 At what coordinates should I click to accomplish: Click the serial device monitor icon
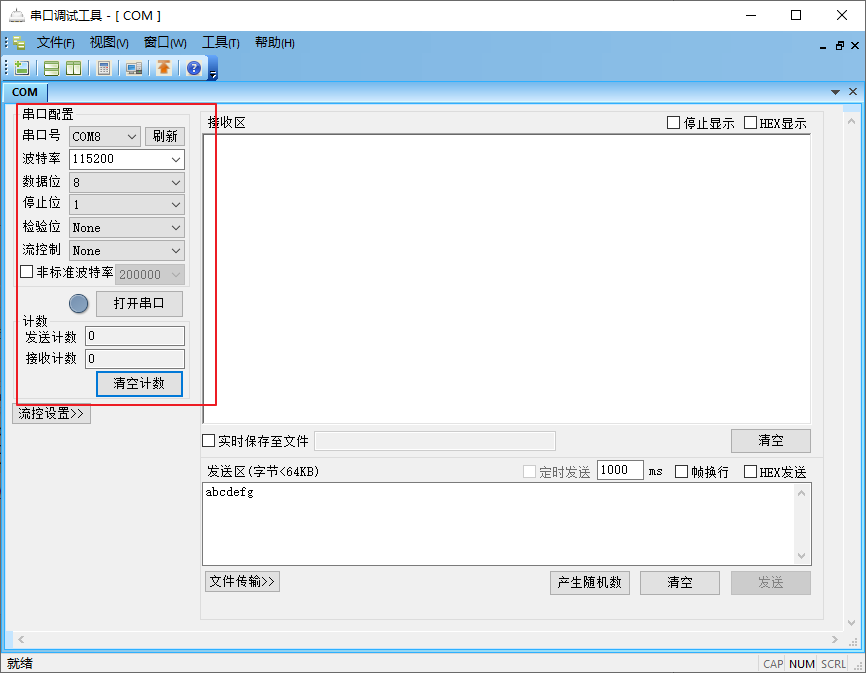[x=133, y=67]
